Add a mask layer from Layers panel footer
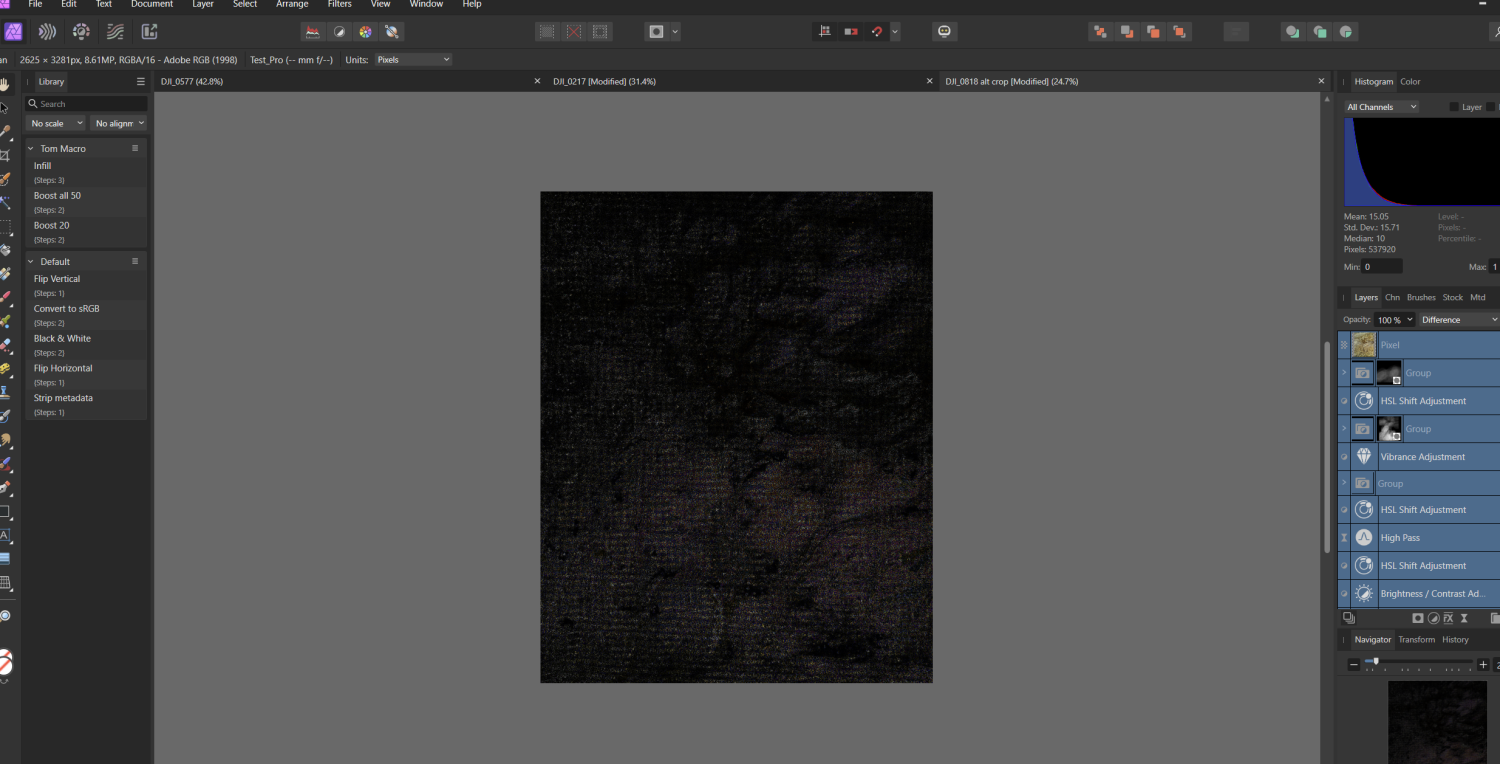 (x=1417, y=619)
